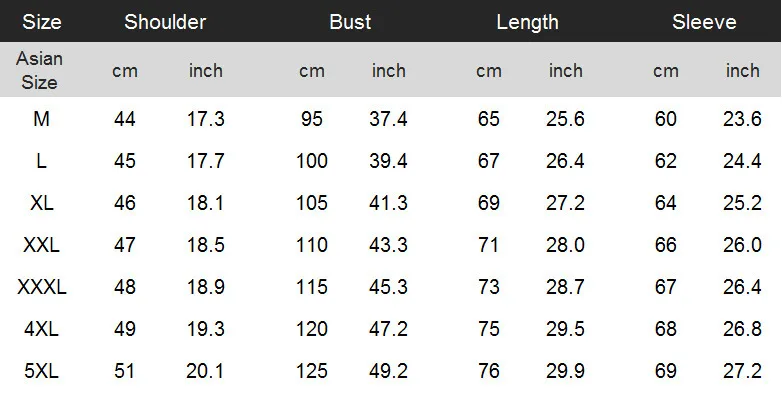Select bust value 43.3 inch for XXL

tap(388, 245)
